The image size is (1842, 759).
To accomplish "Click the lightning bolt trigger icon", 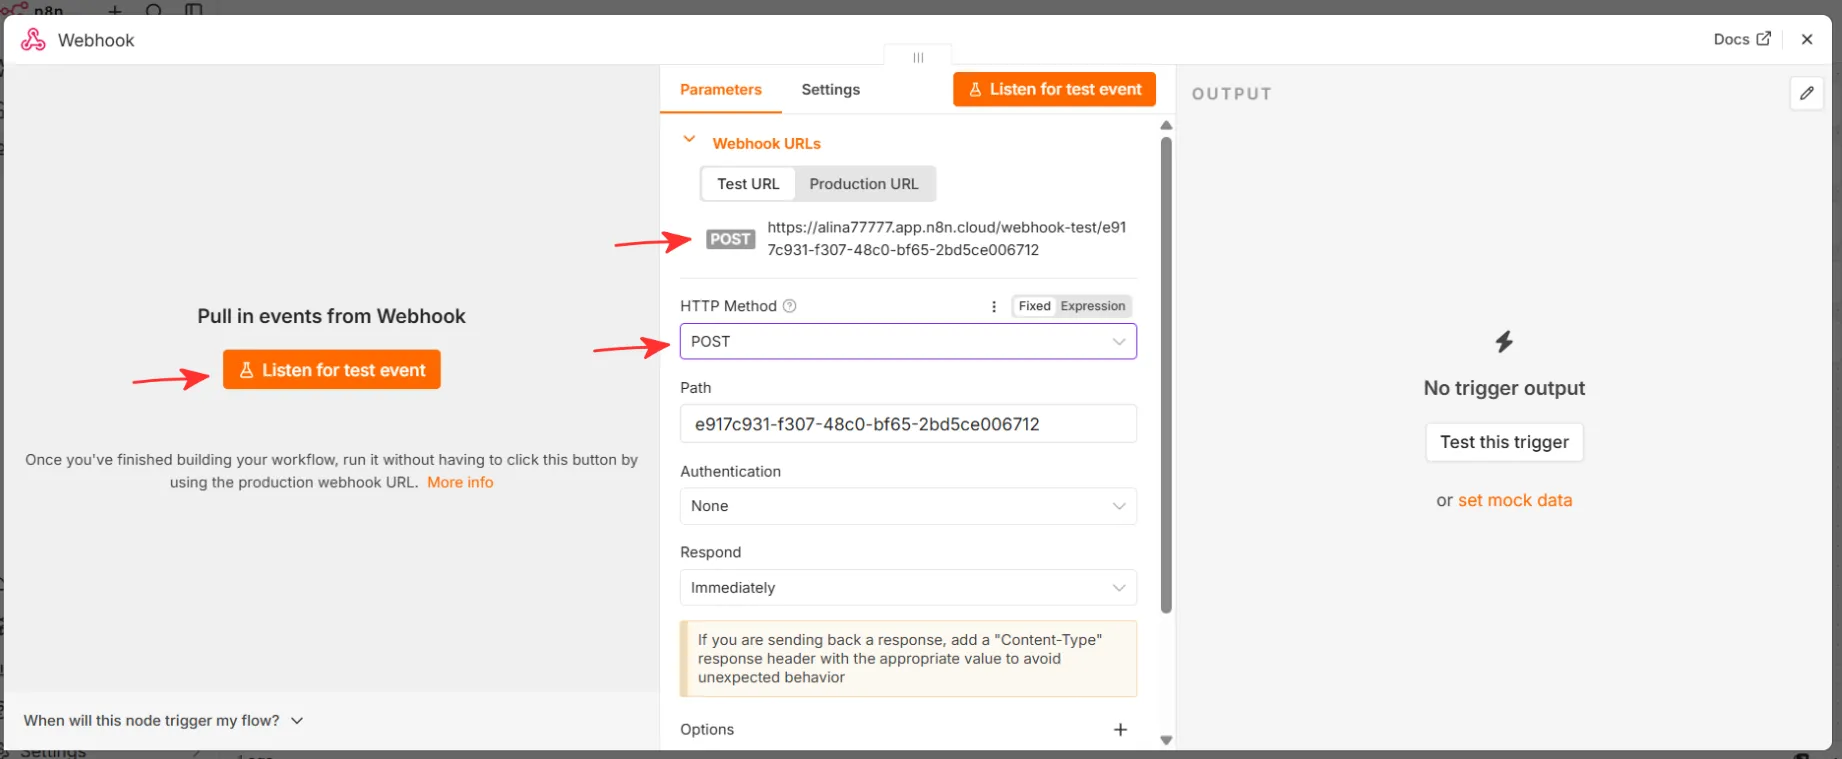I will pos(1504,342).
